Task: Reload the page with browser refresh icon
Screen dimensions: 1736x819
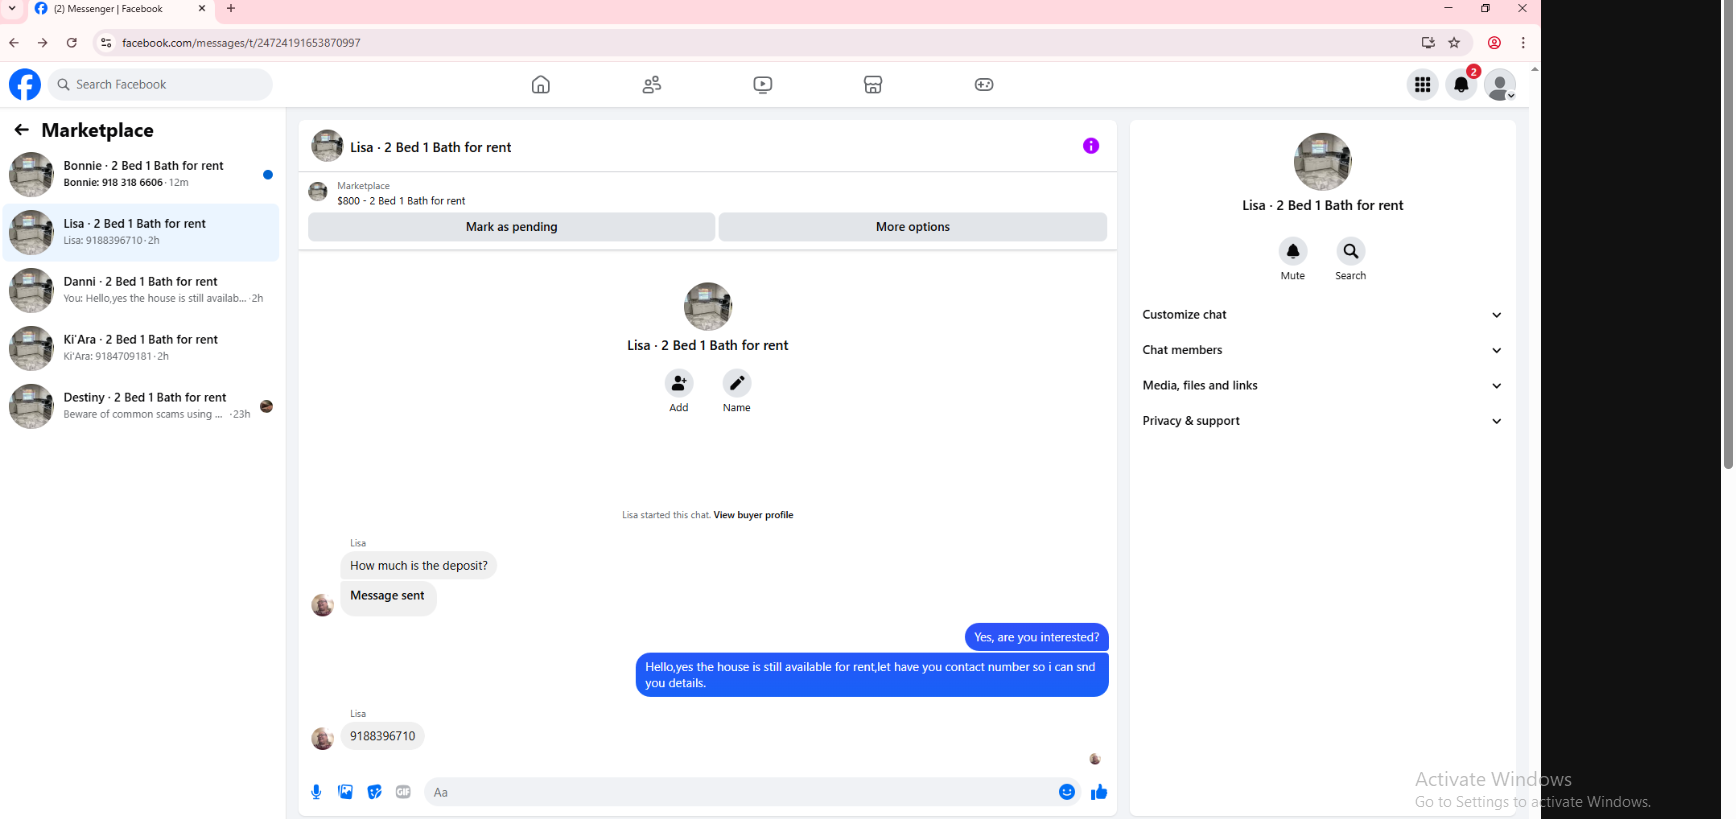Action: [72, 43]
